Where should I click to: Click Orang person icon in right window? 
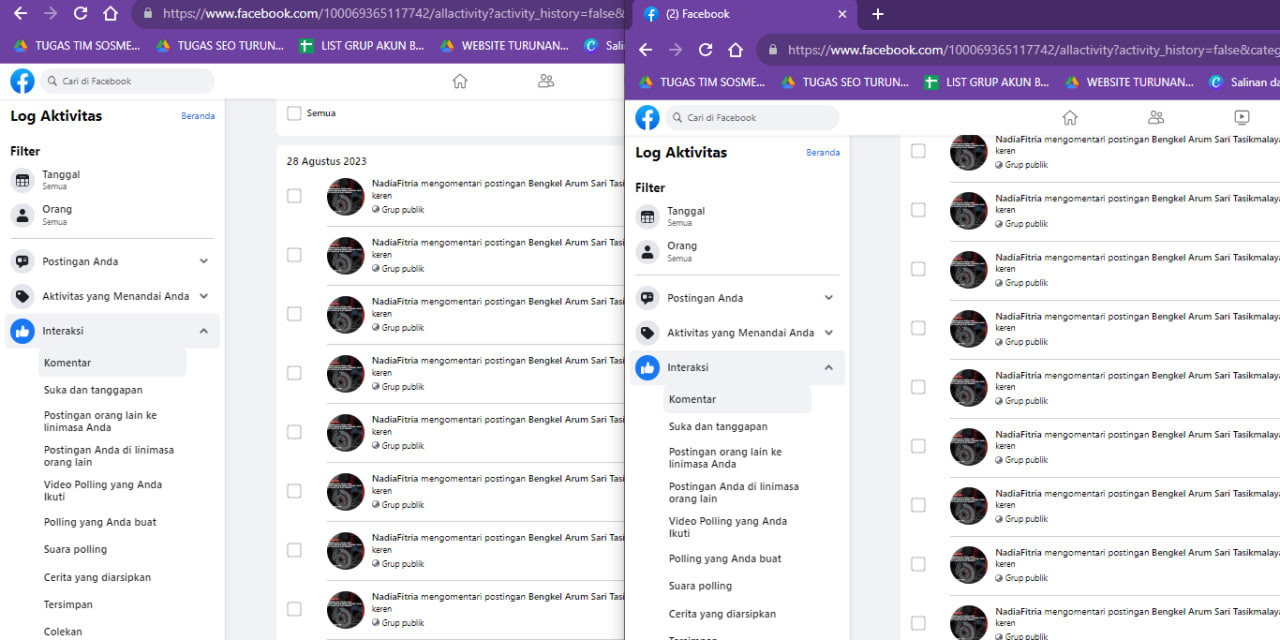(x=647, y=252)
